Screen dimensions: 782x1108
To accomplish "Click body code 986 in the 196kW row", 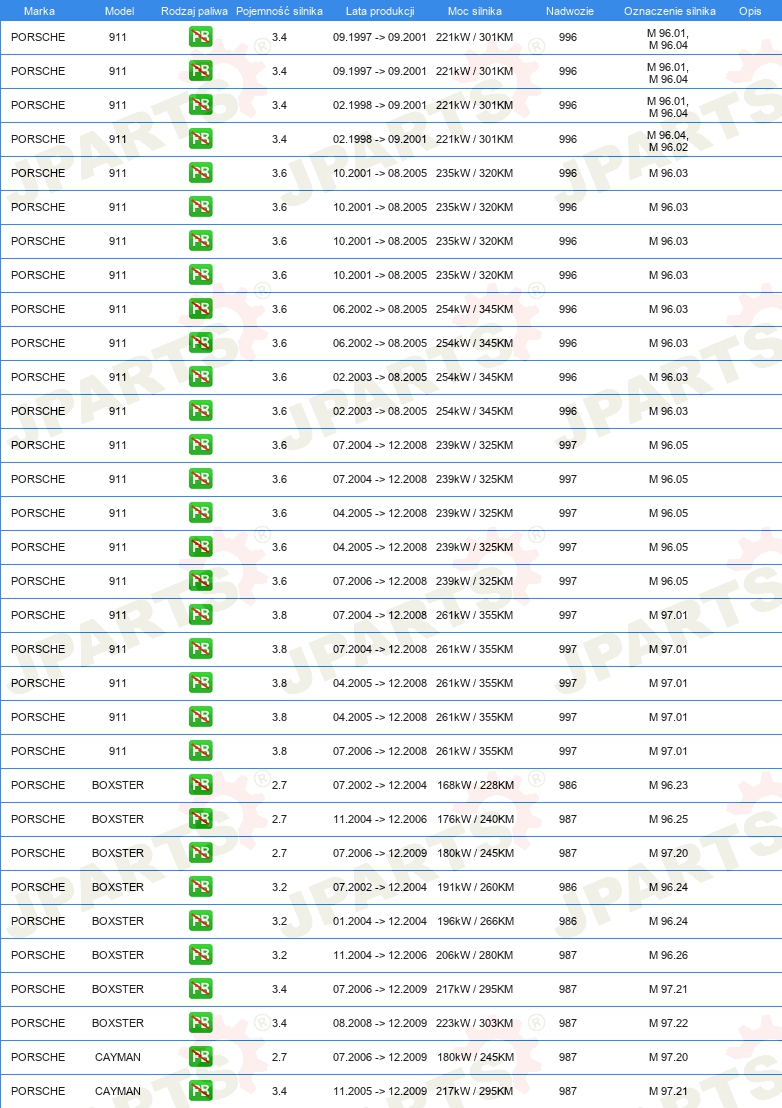I will click(x=568, y=921).
